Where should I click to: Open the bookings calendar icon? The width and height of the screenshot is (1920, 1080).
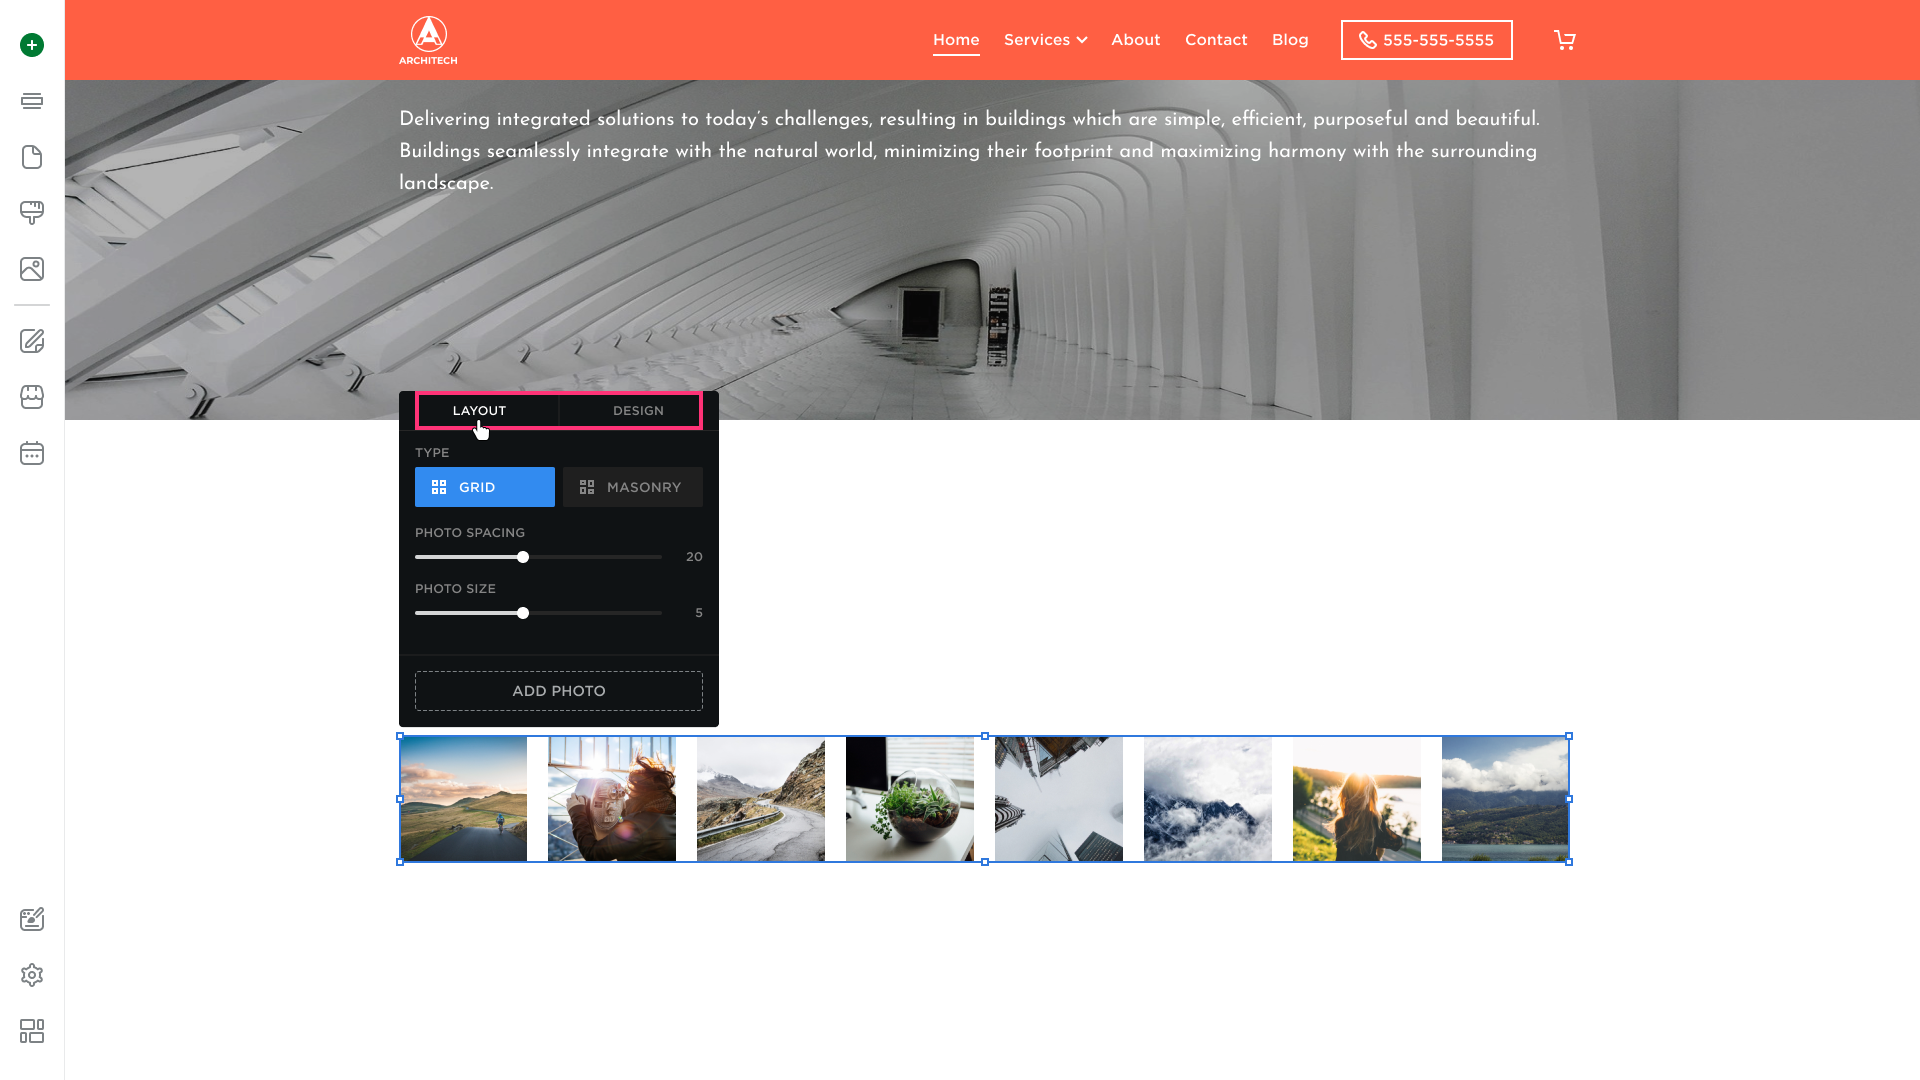[32, 453]
